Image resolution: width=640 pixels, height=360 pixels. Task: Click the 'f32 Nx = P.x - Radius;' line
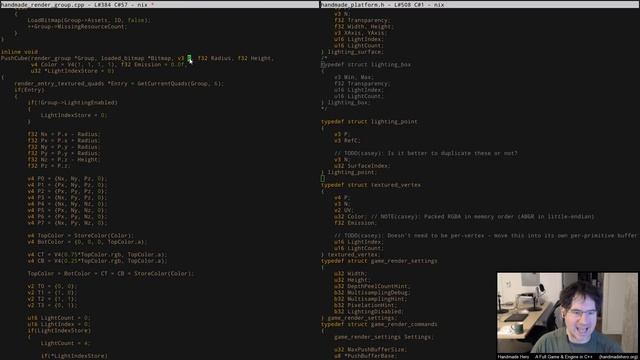pos(64,134)
